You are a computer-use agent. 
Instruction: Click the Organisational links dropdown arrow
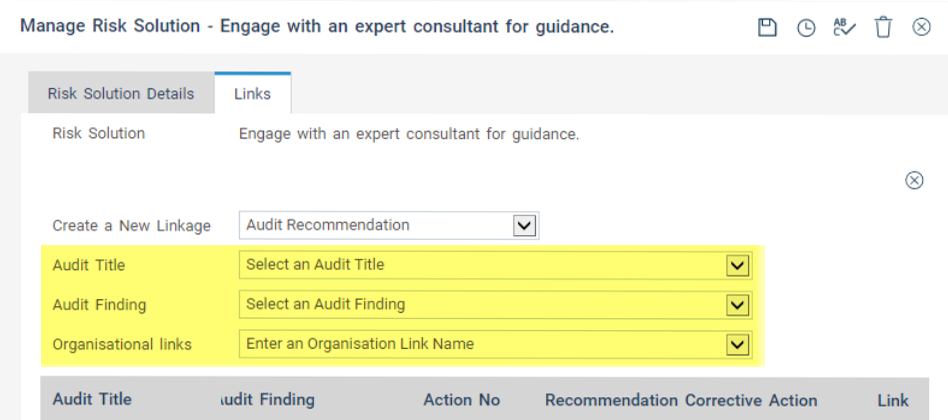tap(738, 344)
